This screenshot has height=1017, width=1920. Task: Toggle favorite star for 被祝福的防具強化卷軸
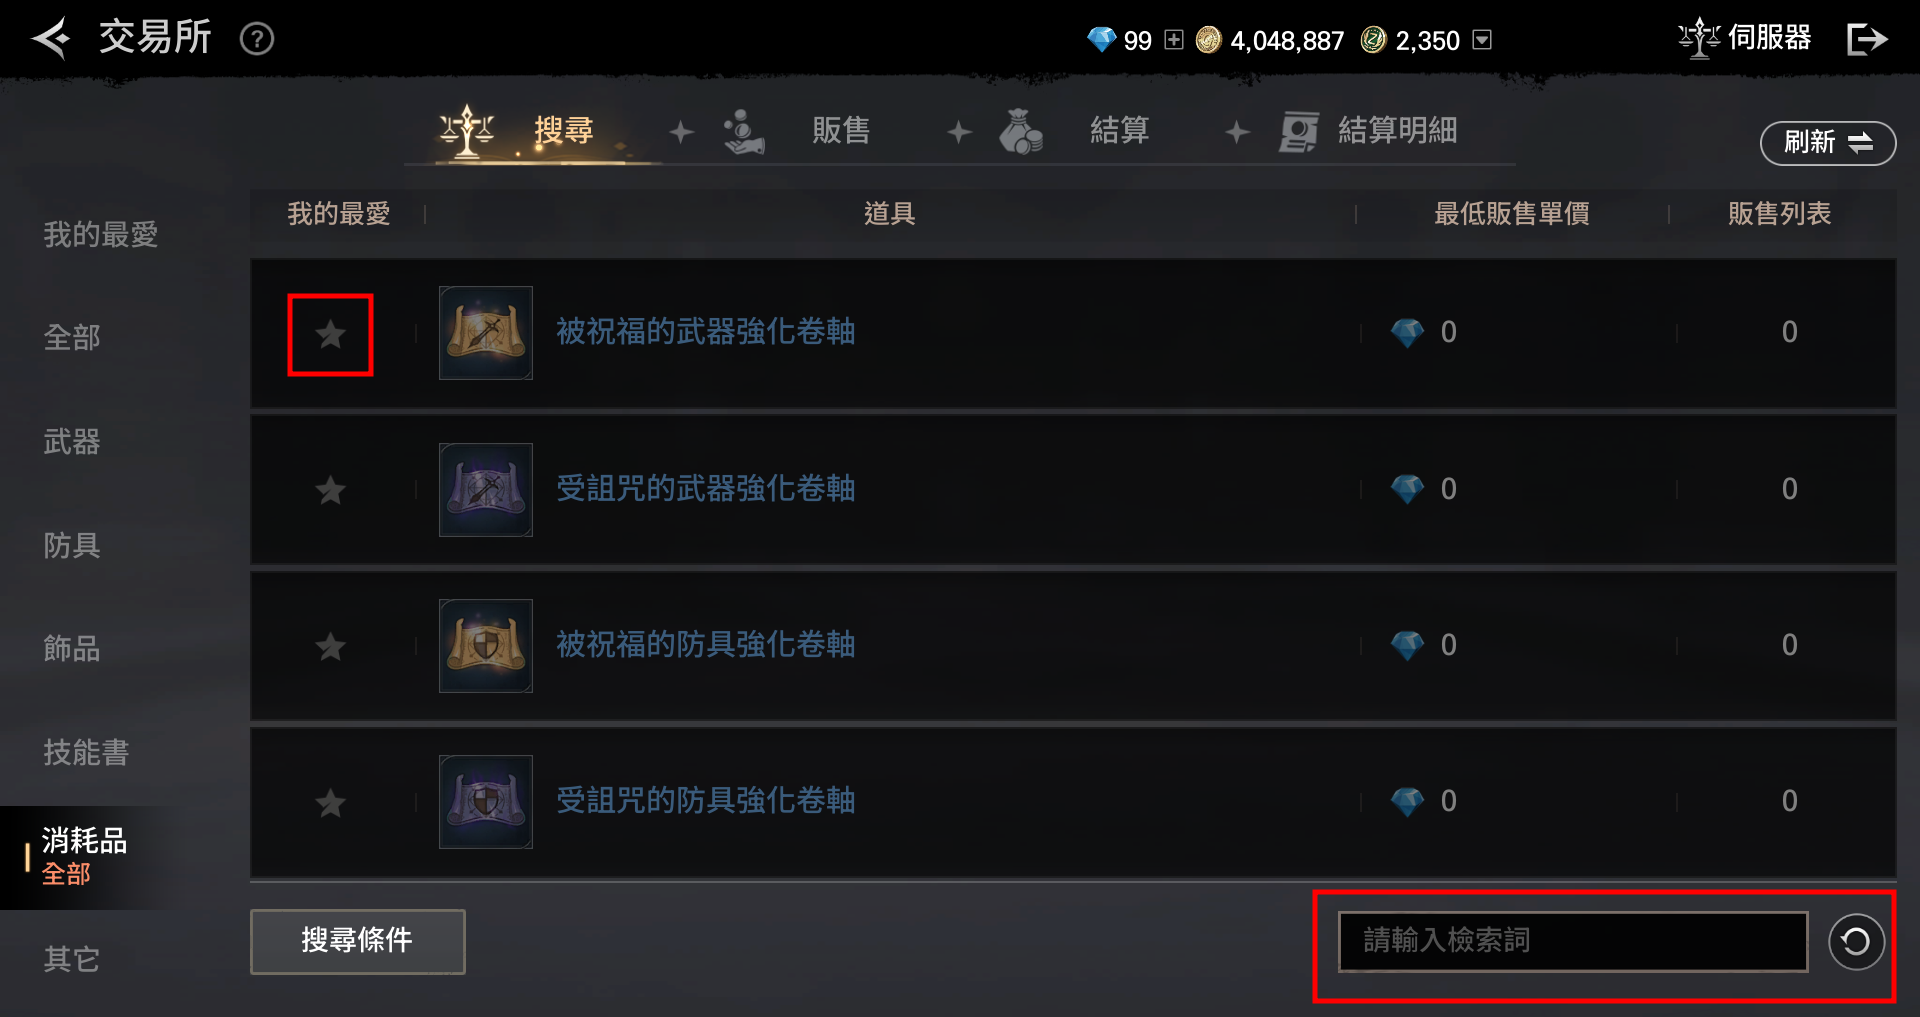pos(330,647)
